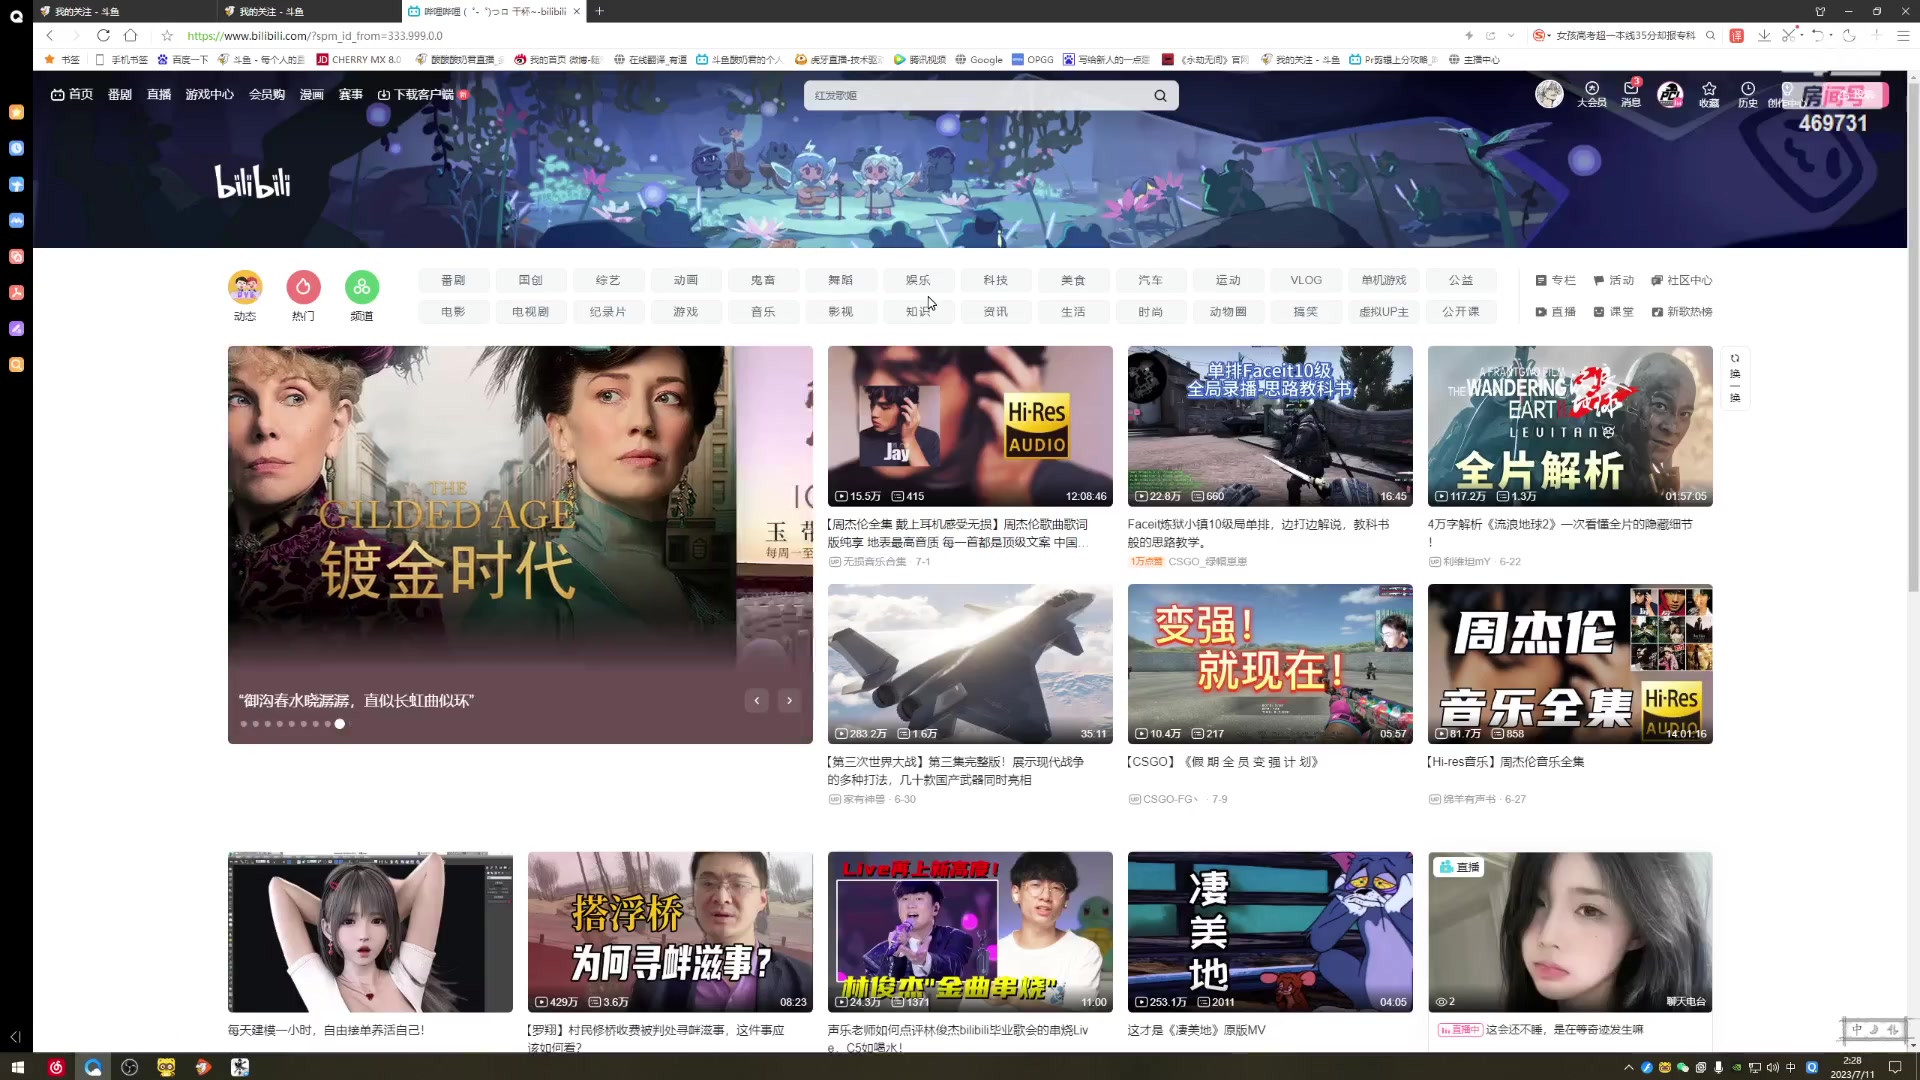The height and width of the screenshot is (1080, 1920).
Task: Open 番剧 in header navigation
Action: [x=120, y=94]
